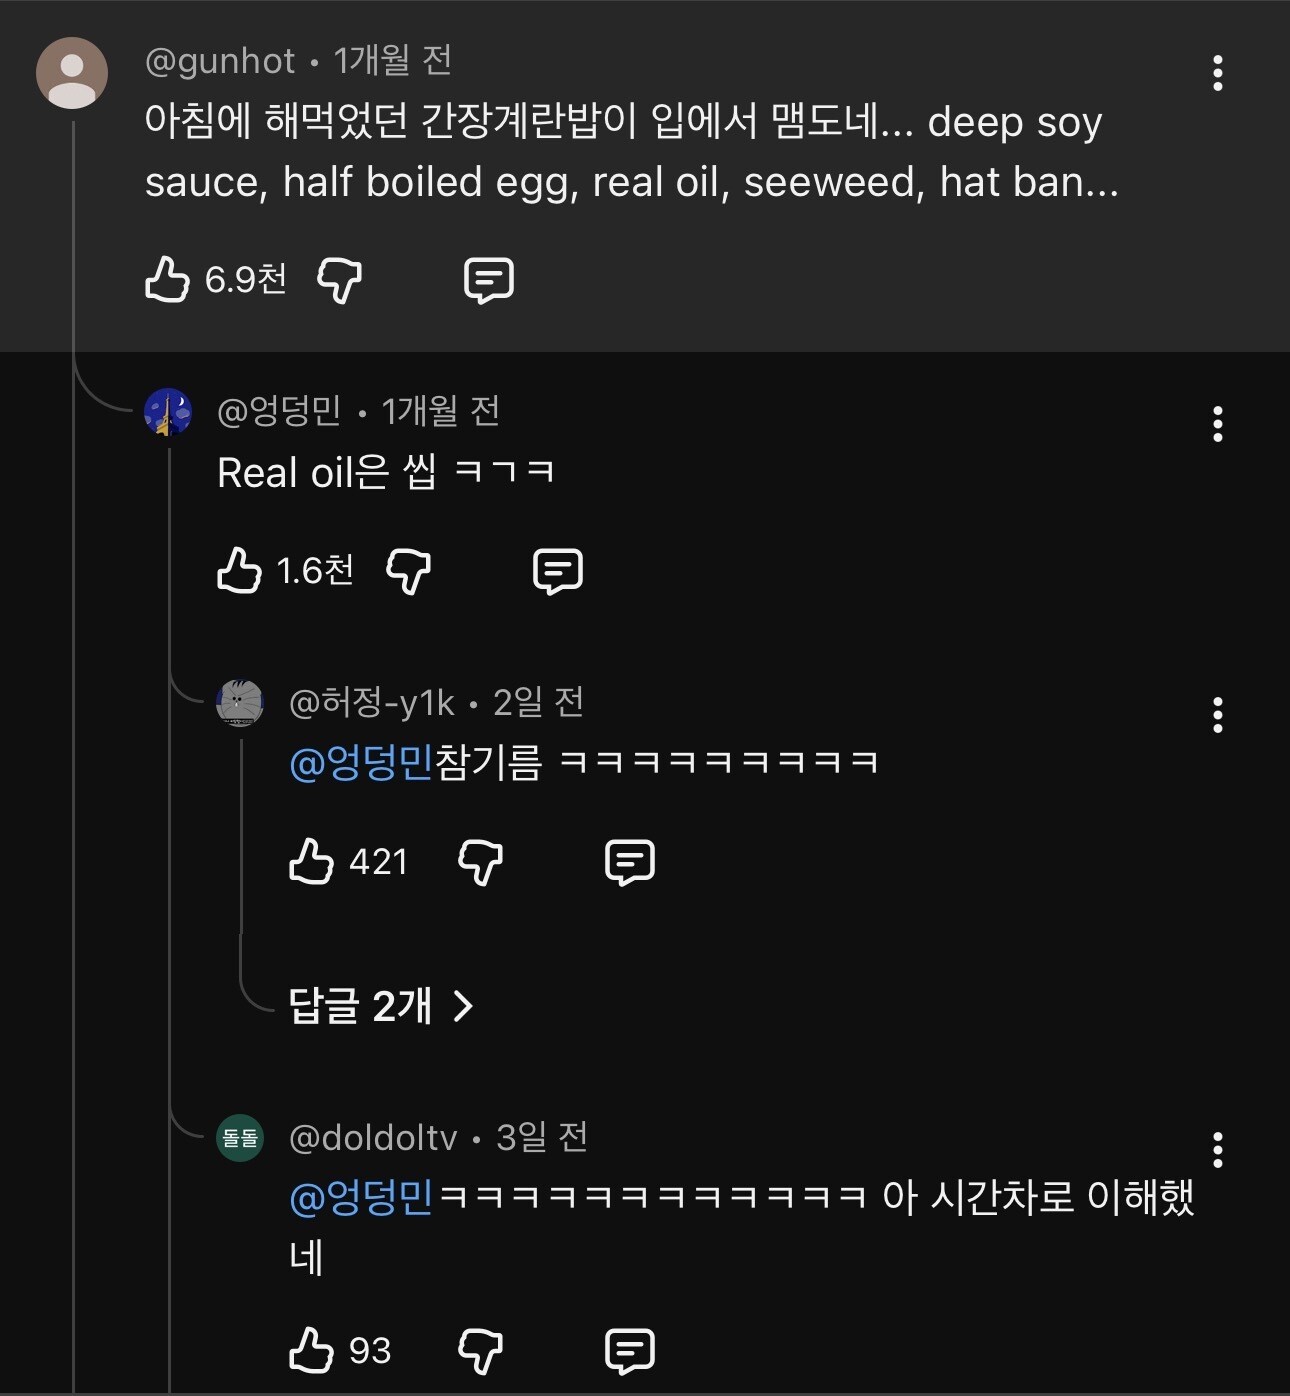
Task: Expand the 답글 2개 replies
Action: (x=380, y=1006)
